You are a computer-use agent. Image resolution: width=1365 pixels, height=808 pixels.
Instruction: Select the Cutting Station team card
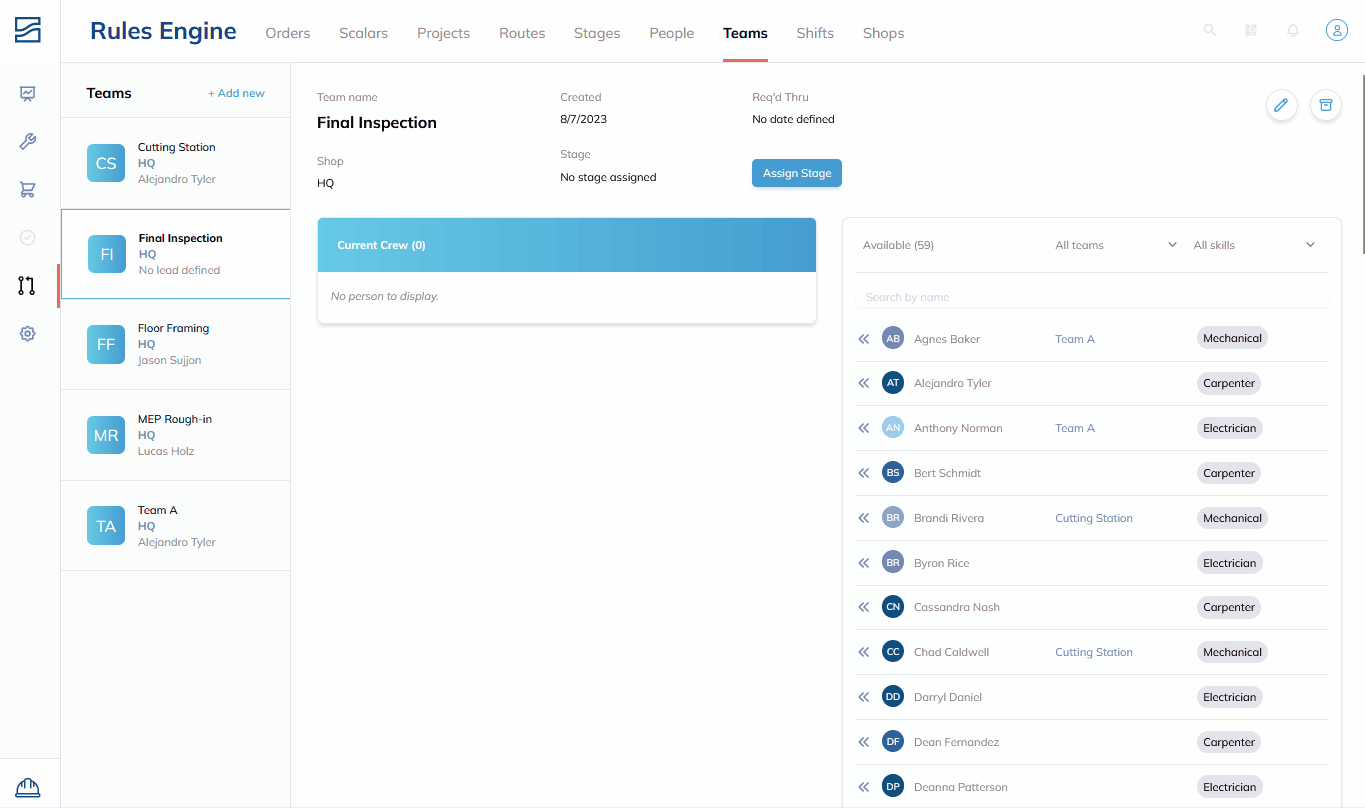point(176,163)
